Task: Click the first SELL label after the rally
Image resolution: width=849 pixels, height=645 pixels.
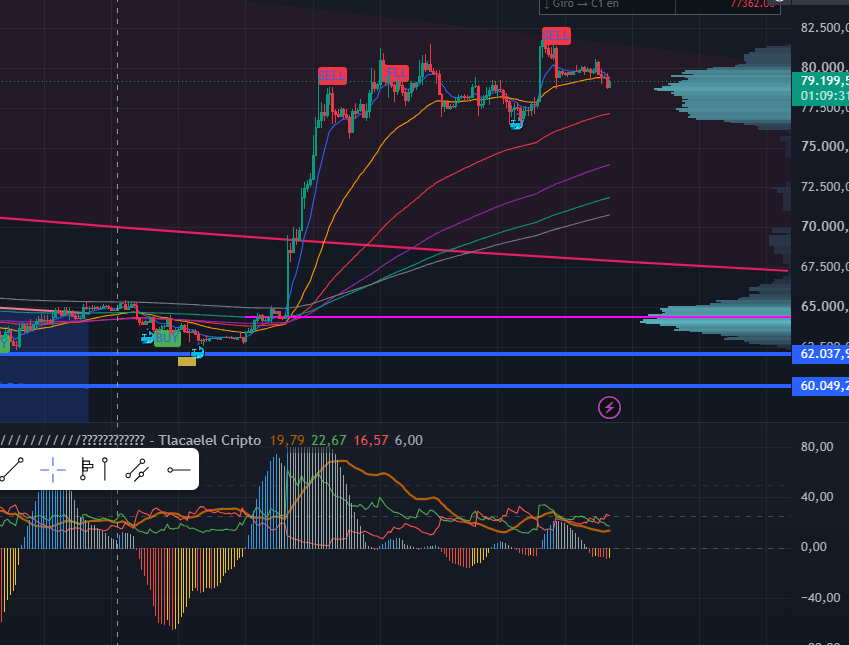Action: pos(332,76)
